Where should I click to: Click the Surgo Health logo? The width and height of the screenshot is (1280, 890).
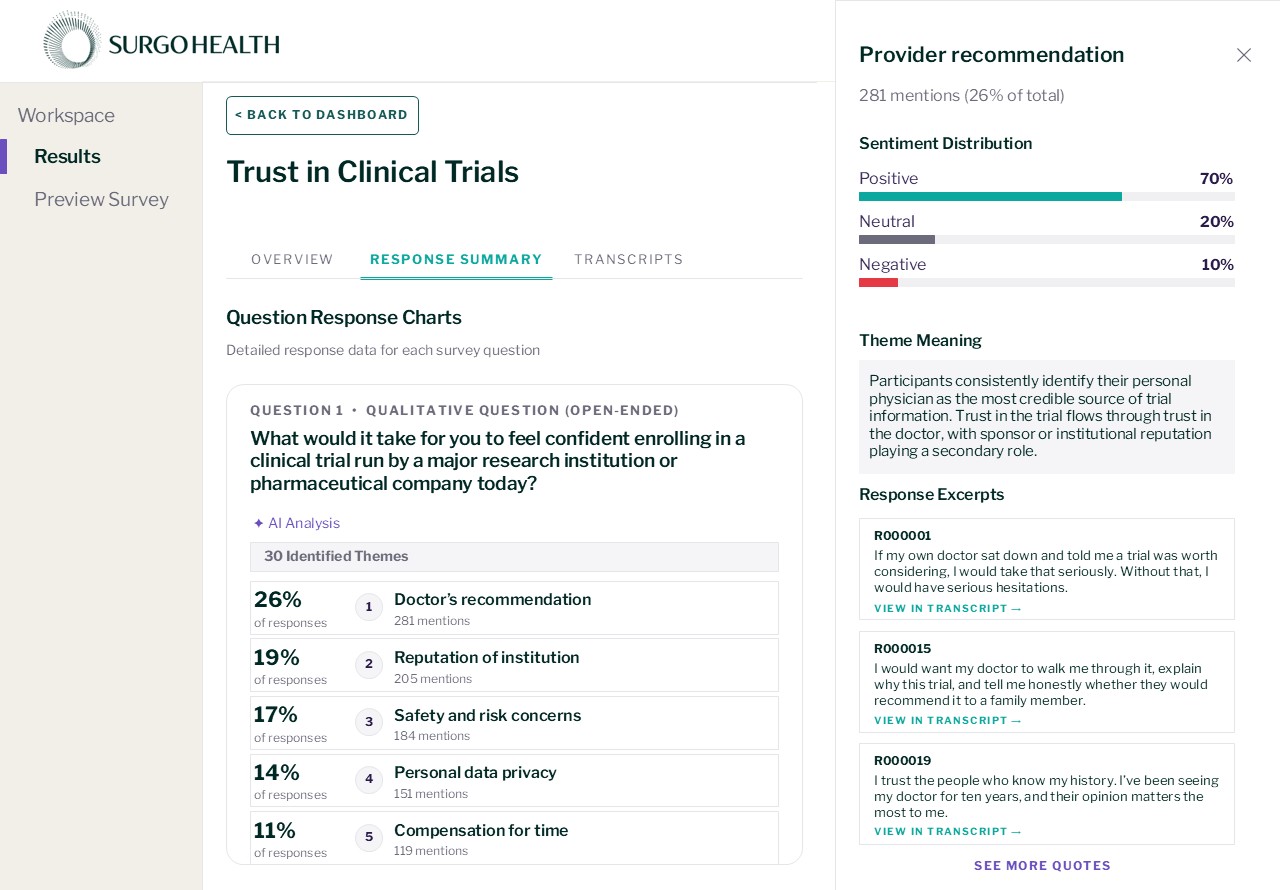pos(161,41)
